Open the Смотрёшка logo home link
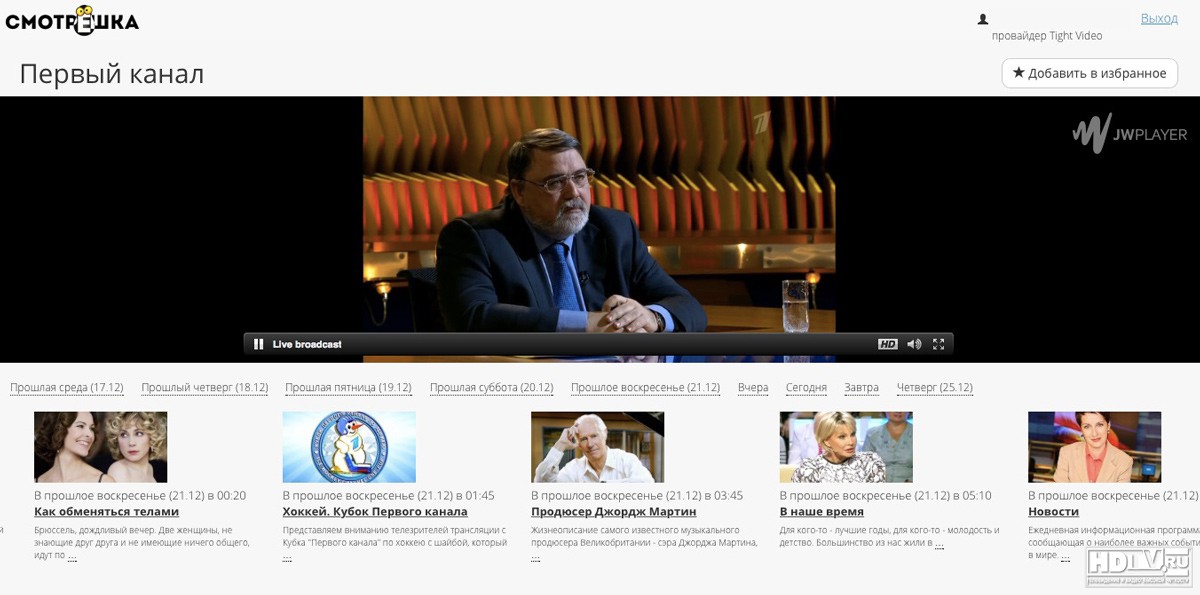This screenshot has height=595, width=1200. tap(72, 20)
